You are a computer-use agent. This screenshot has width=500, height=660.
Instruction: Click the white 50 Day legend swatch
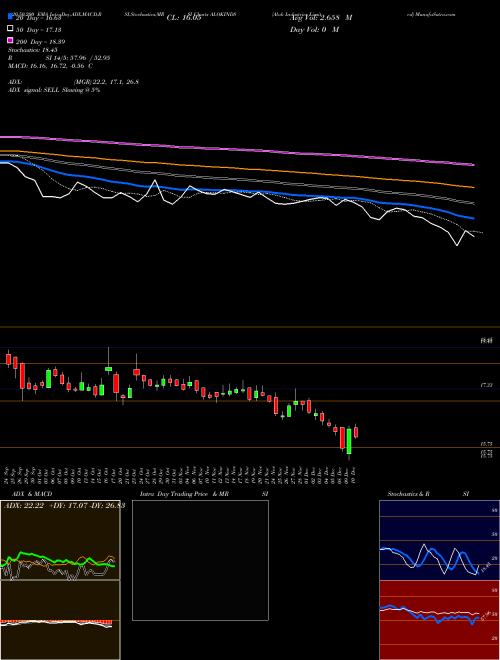coord(10,29)
